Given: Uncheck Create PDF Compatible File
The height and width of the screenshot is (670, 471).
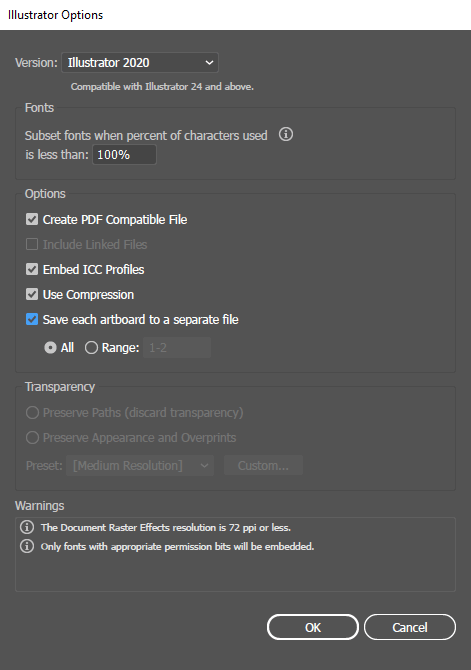Looking at the screenshot, I should pos(32,220).
